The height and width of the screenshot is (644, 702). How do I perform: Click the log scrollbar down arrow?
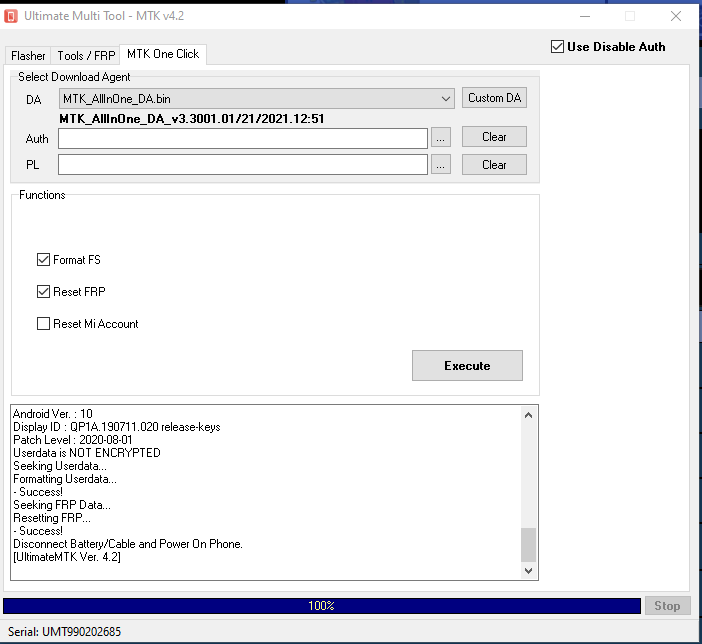(528, 571)
